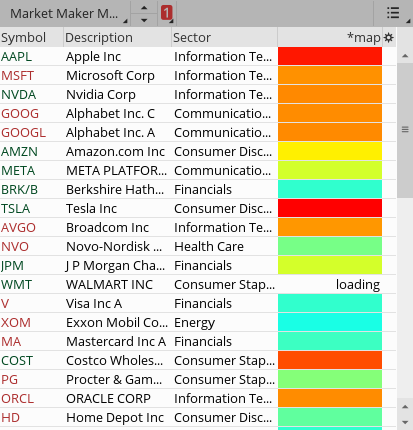Click the lower scrollbar down arrow
This screenshot has height=430, width=413.
tap(405, 422)
